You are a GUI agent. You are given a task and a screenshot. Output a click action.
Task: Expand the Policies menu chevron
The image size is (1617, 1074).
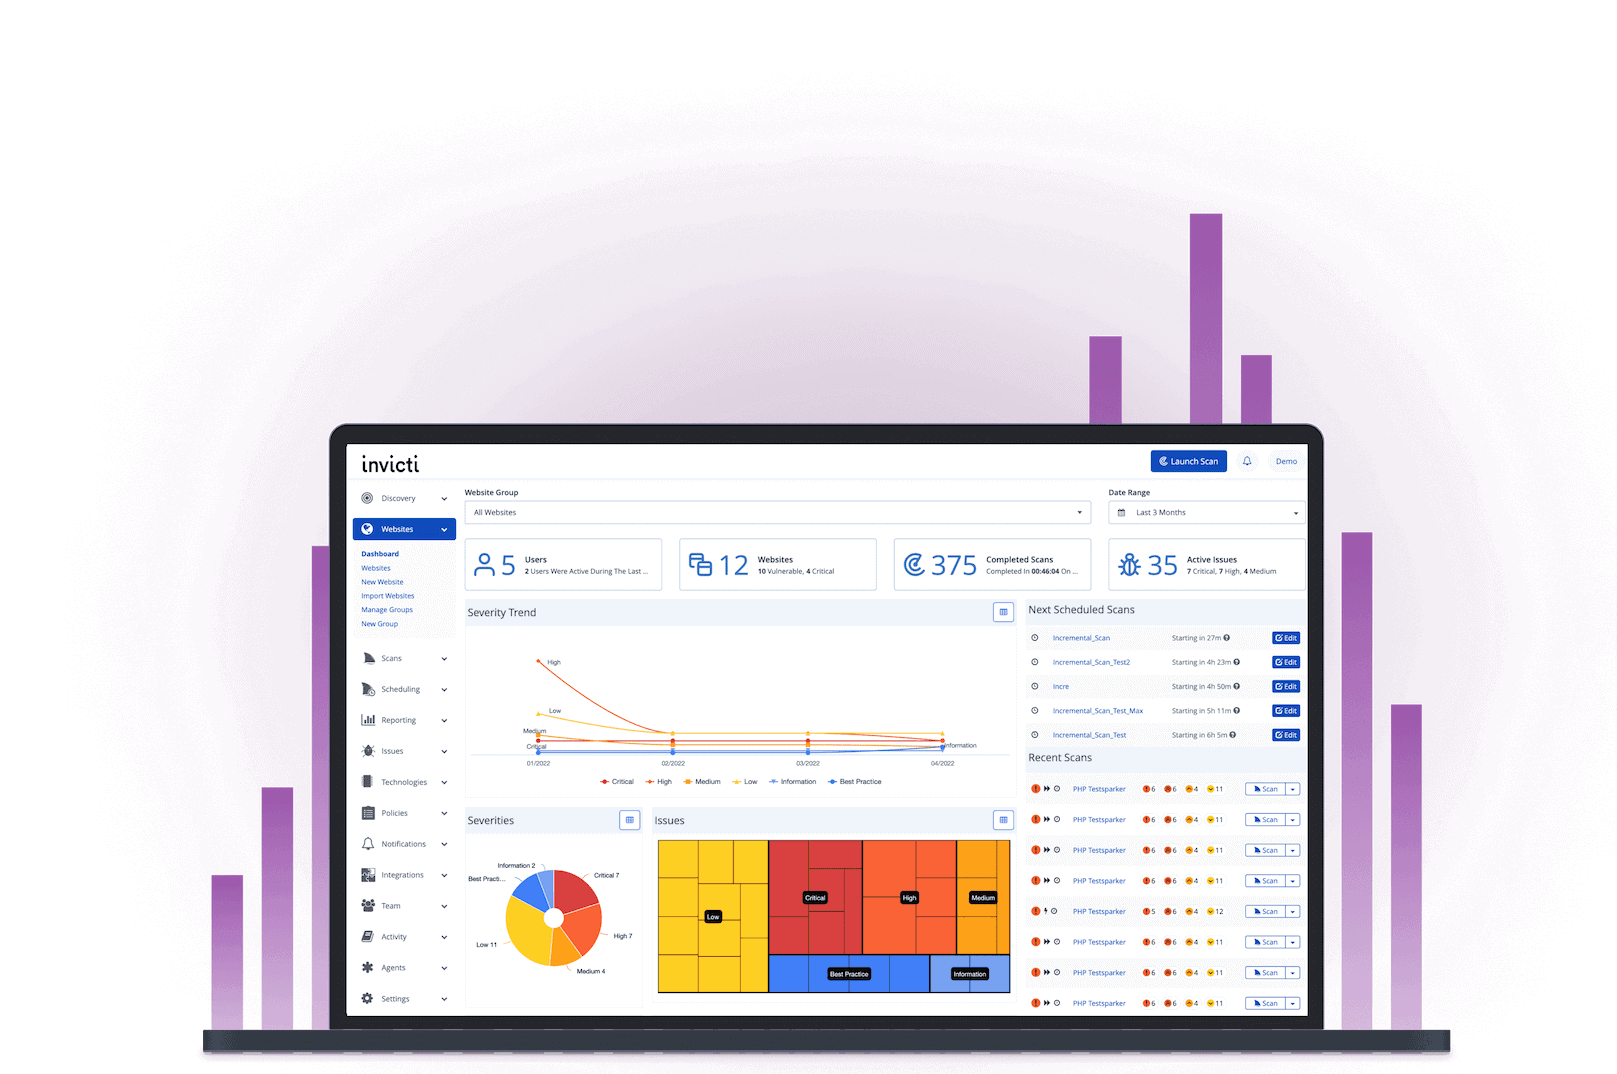(444, 814)
